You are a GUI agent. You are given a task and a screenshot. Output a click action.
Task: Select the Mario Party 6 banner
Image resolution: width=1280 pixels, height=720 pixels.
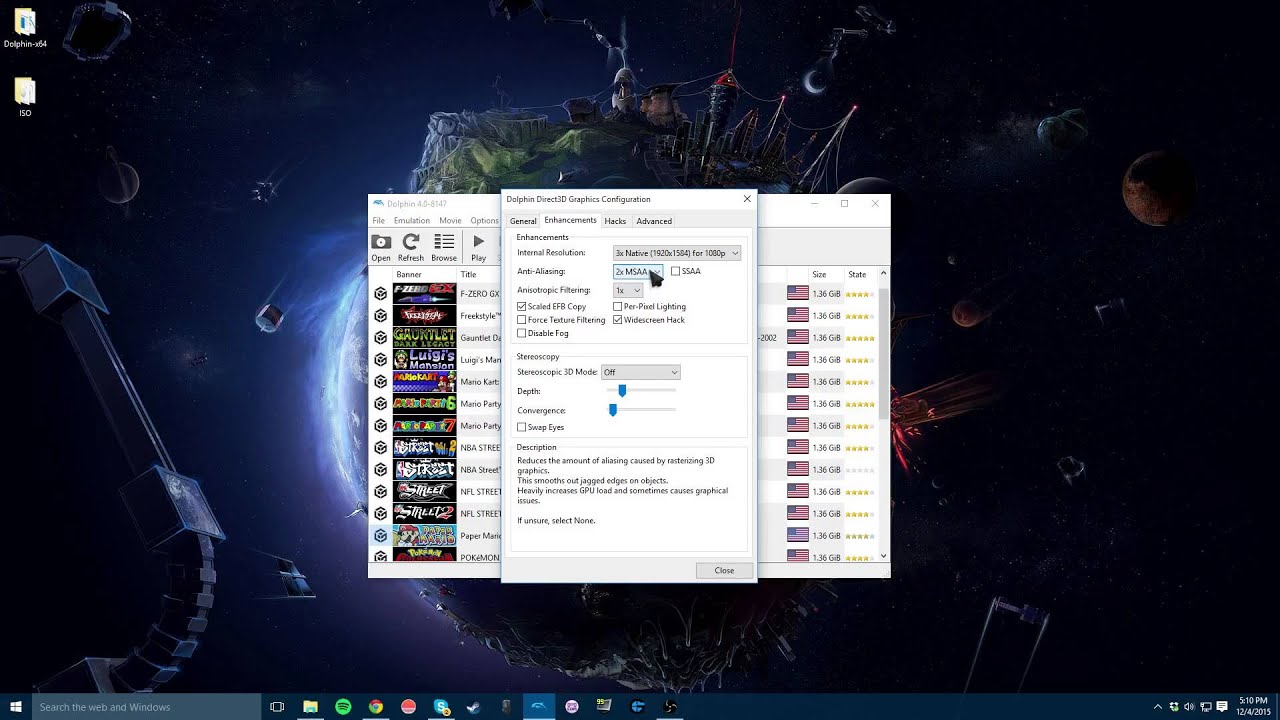(424, 403)
